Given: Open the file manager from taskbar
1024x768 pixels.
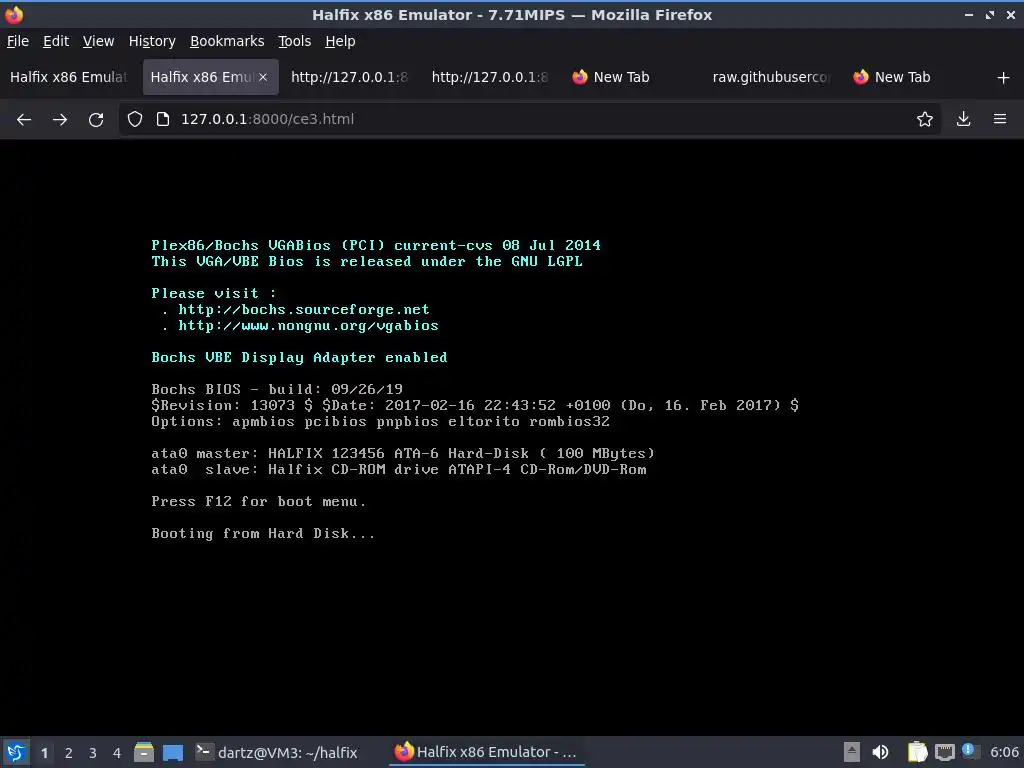Looking at the screenshot, I should pos(144,752).
